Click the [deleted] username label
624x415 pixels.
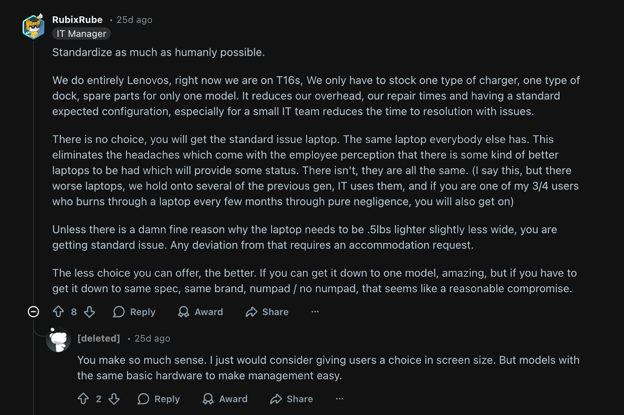(98, 339)
